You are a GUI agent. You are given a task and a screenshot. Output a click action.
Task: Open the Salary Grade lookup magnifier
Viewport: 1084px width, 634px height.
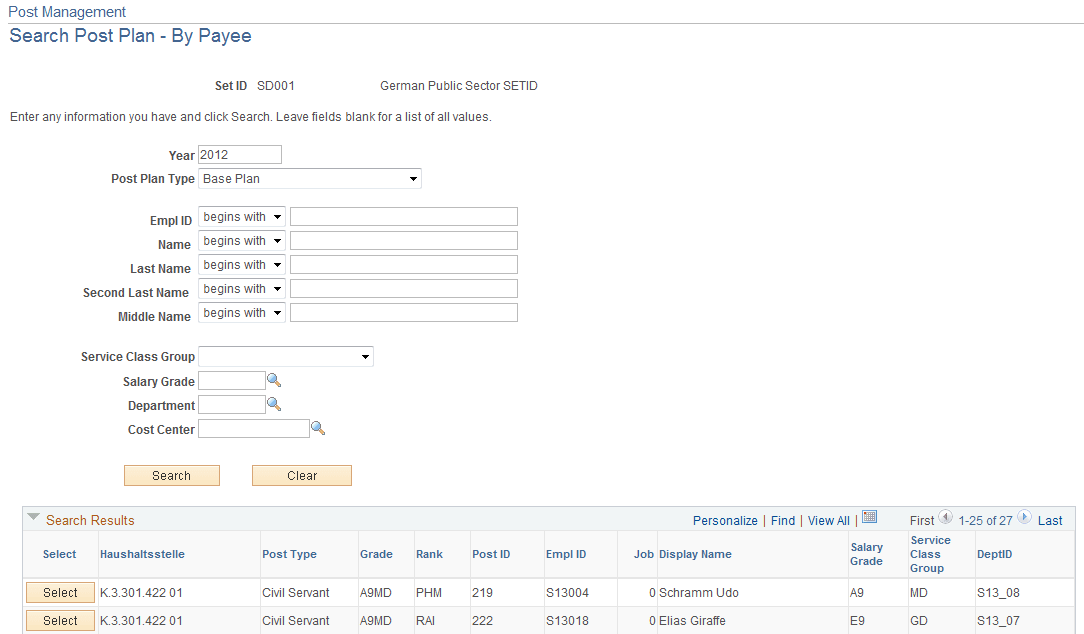click(x=272, y=380)
